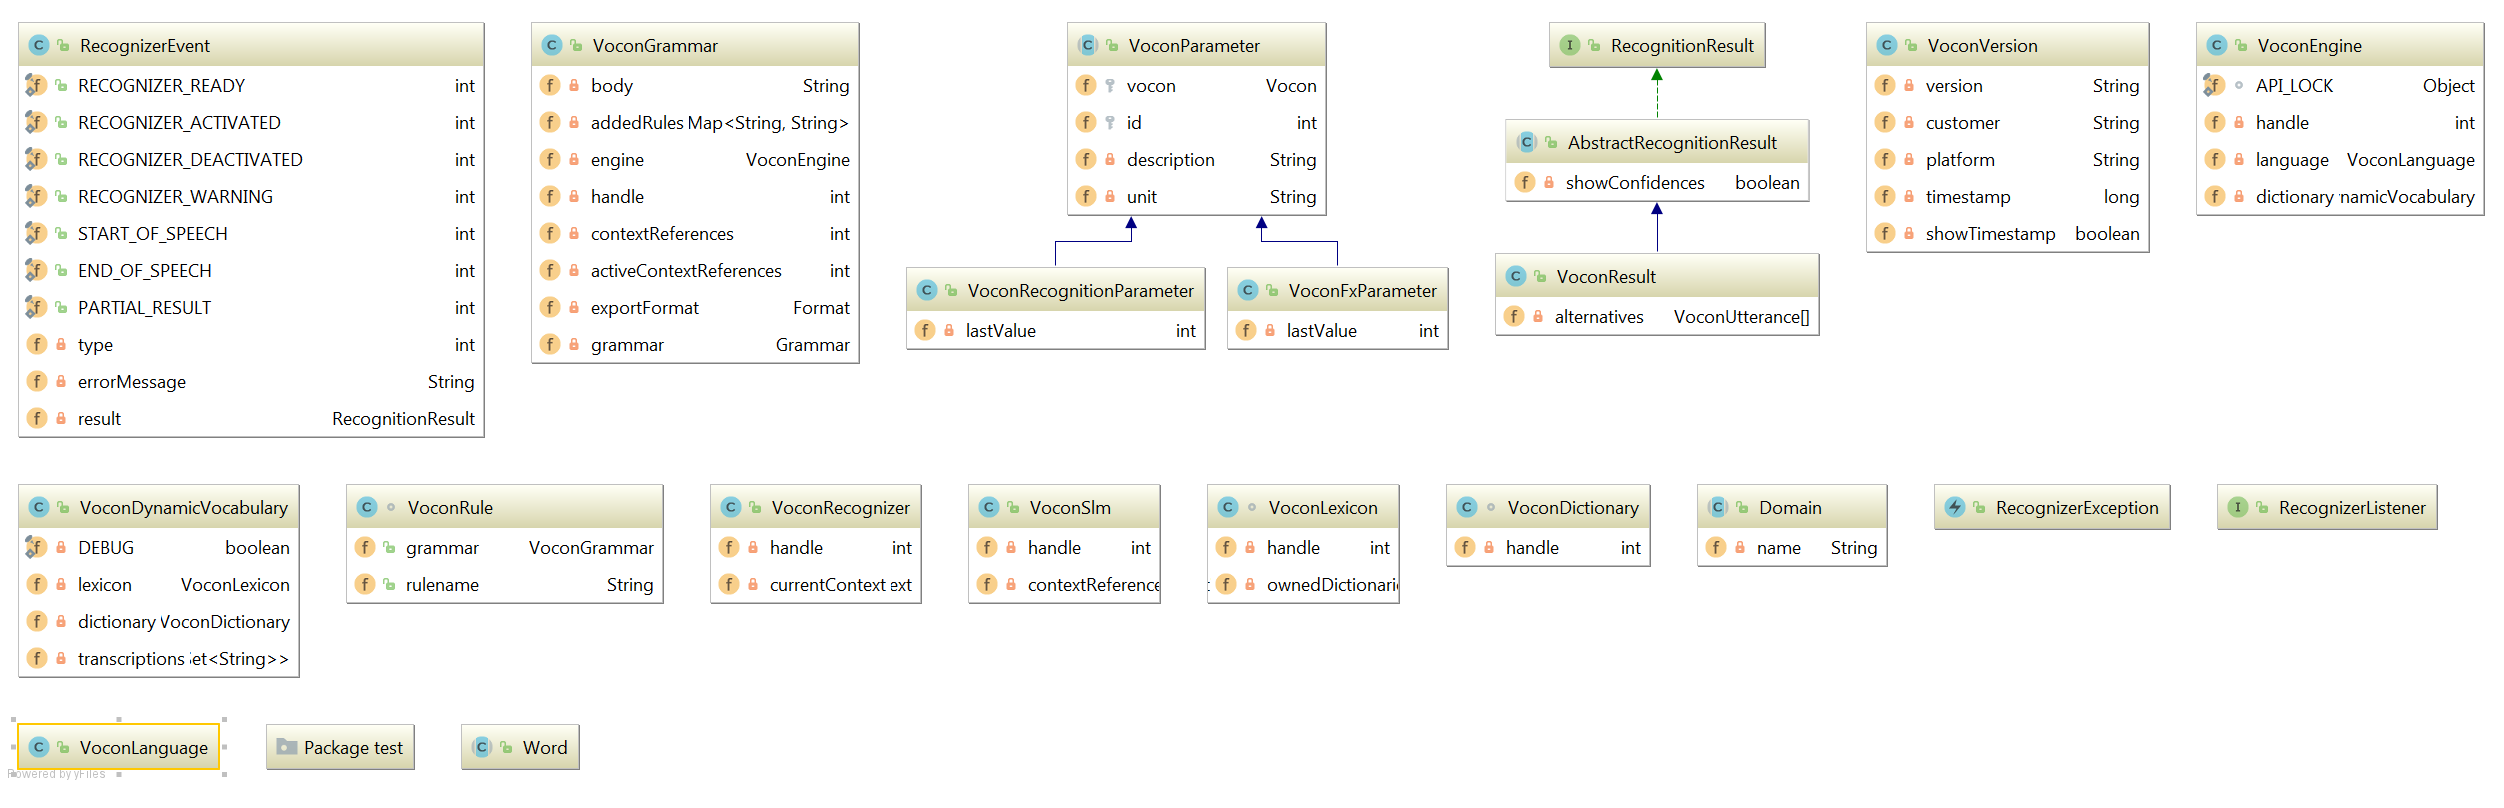Click the class icon of Word

click(x=482, y=747)
